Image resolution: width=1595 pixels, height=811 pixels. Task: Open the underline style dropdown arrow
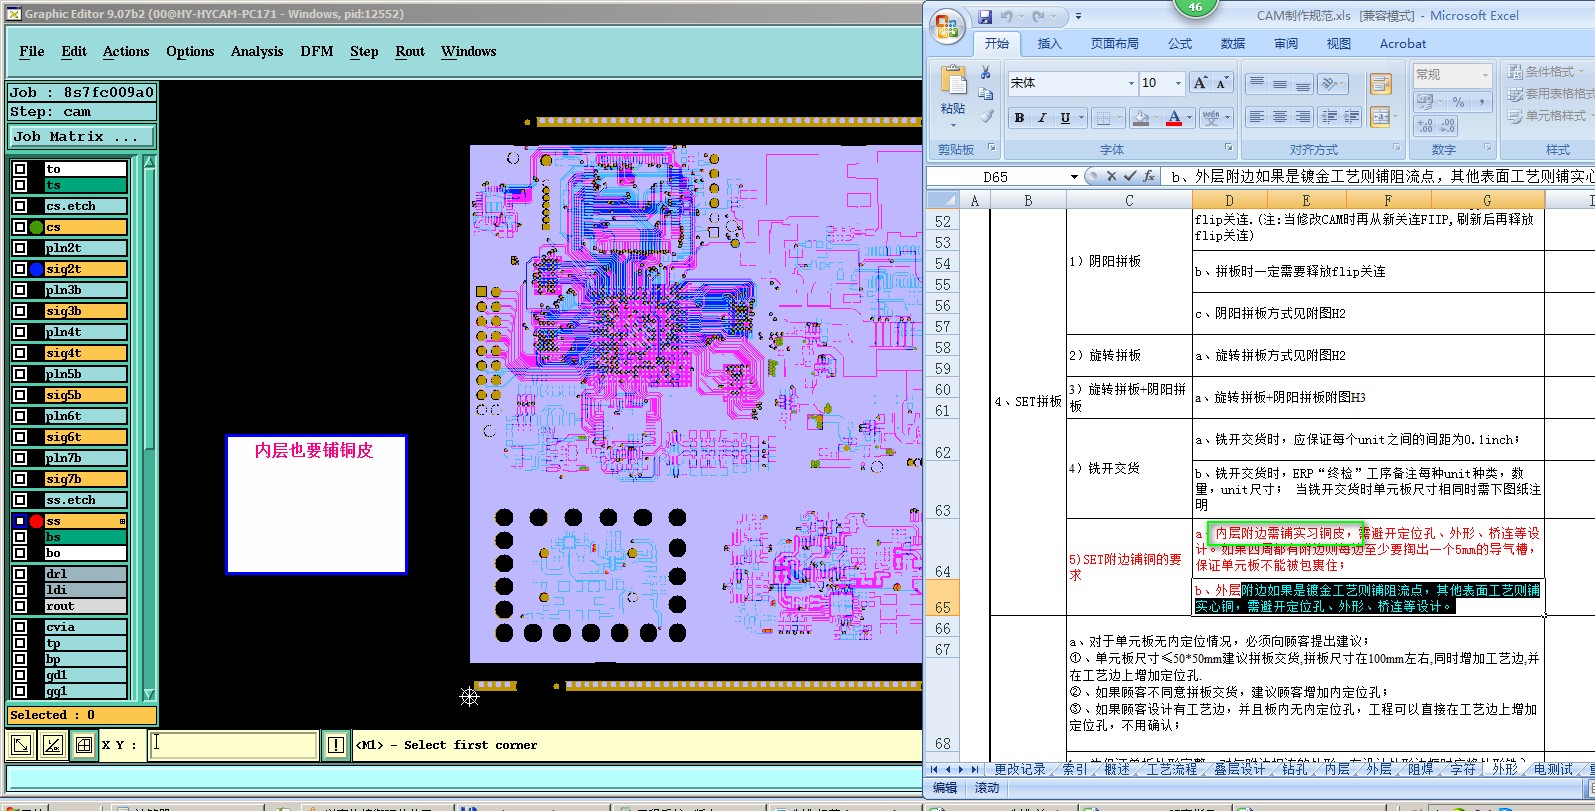pos(1081,118)
